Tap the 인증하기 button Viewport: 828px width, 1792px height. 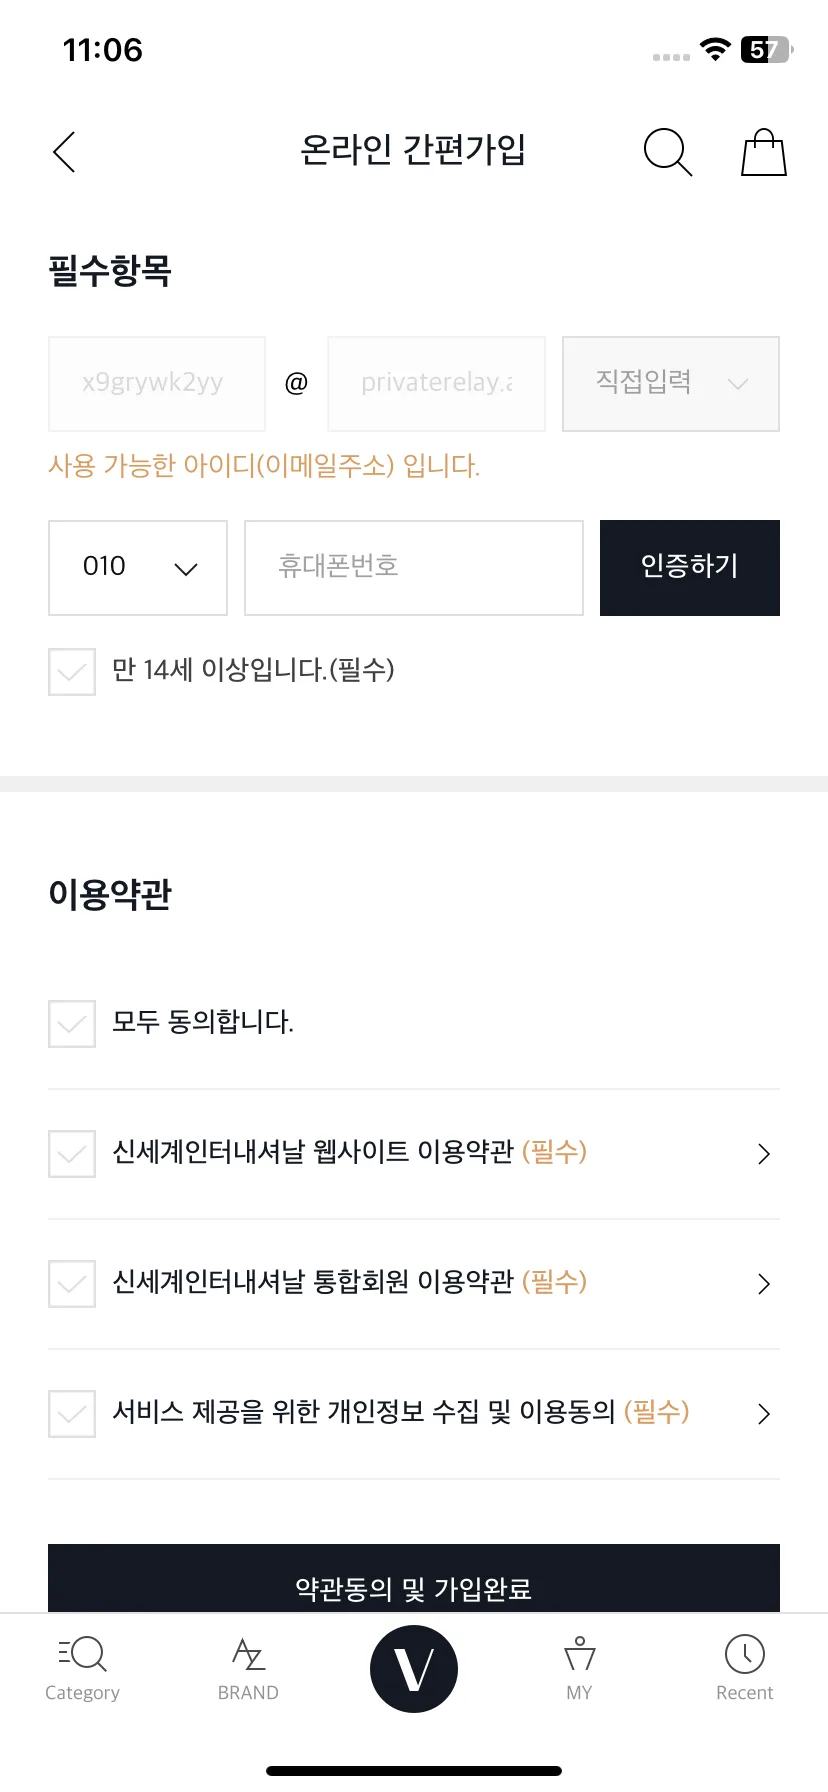click(690, 567)
